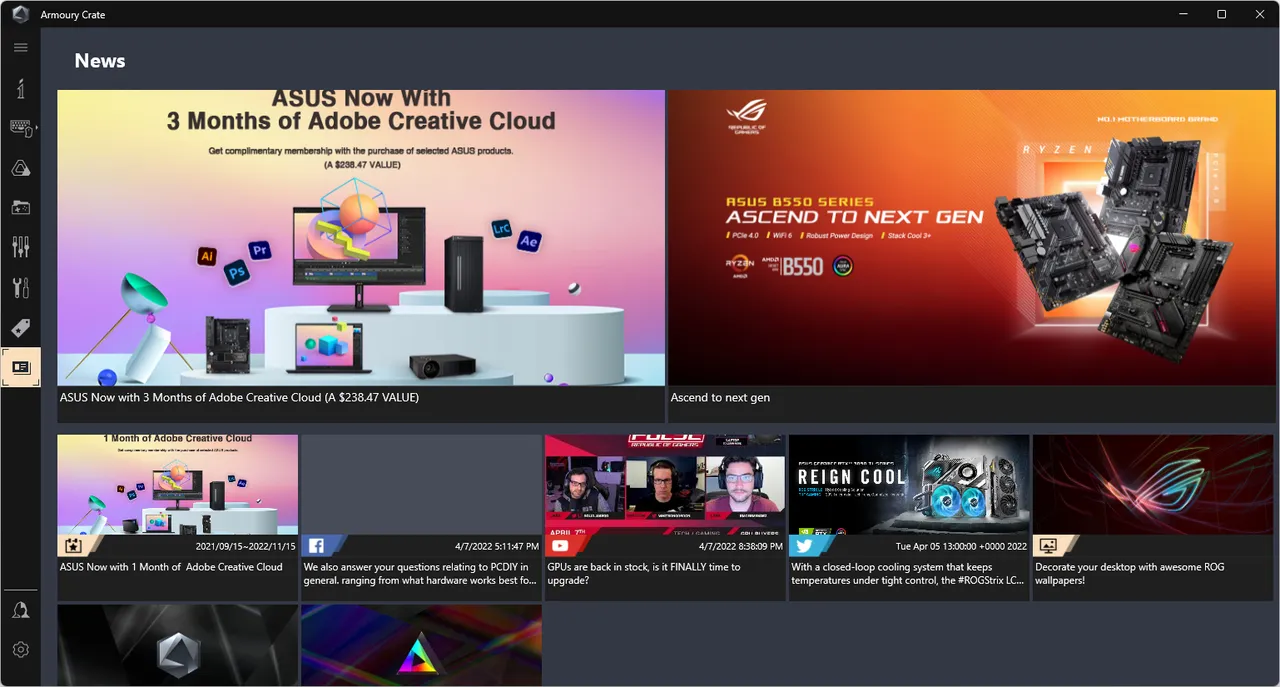The image size is (1280, 687).
Task: Click the Facebook icon on PCDIY post
Action: [316, 546]
